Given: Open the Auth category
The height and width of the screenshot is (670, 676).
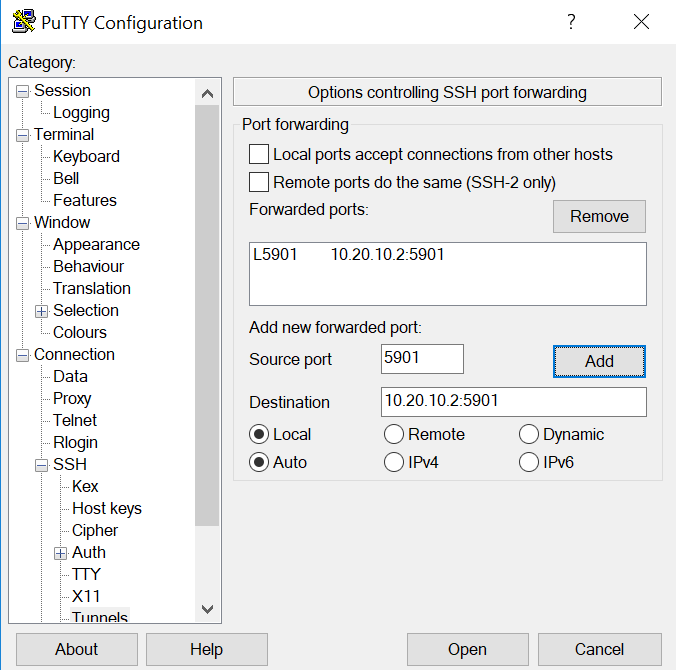Looking at the screenshot, I should point(89,552).
